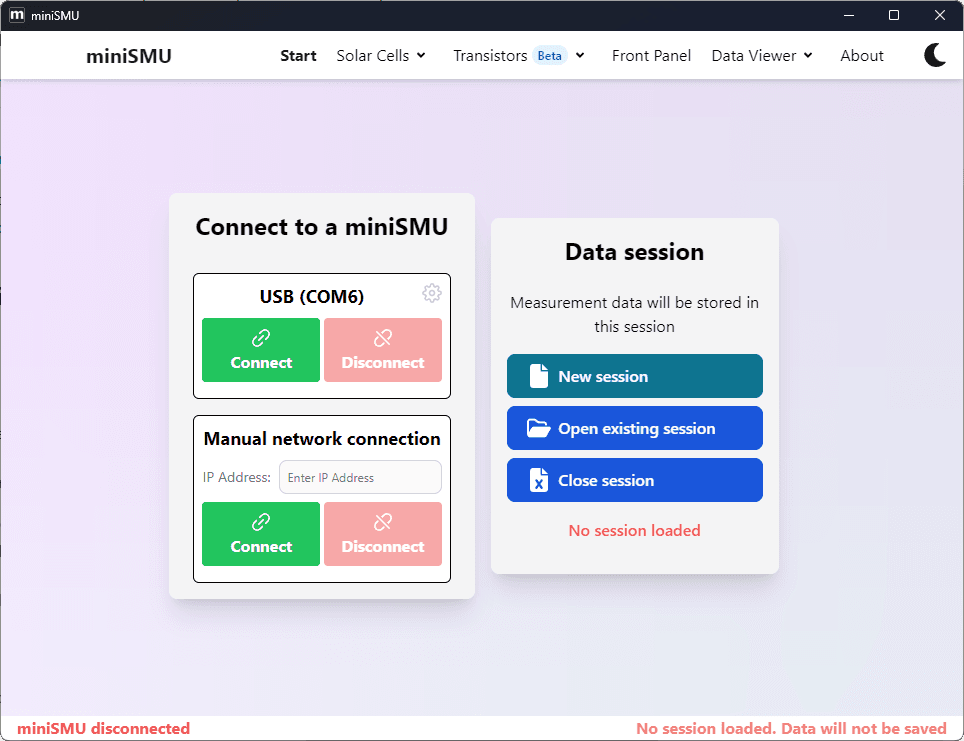This screenshot has width=964, height=741.
Task: Select the Start menu item
Action: click(298, 56)
